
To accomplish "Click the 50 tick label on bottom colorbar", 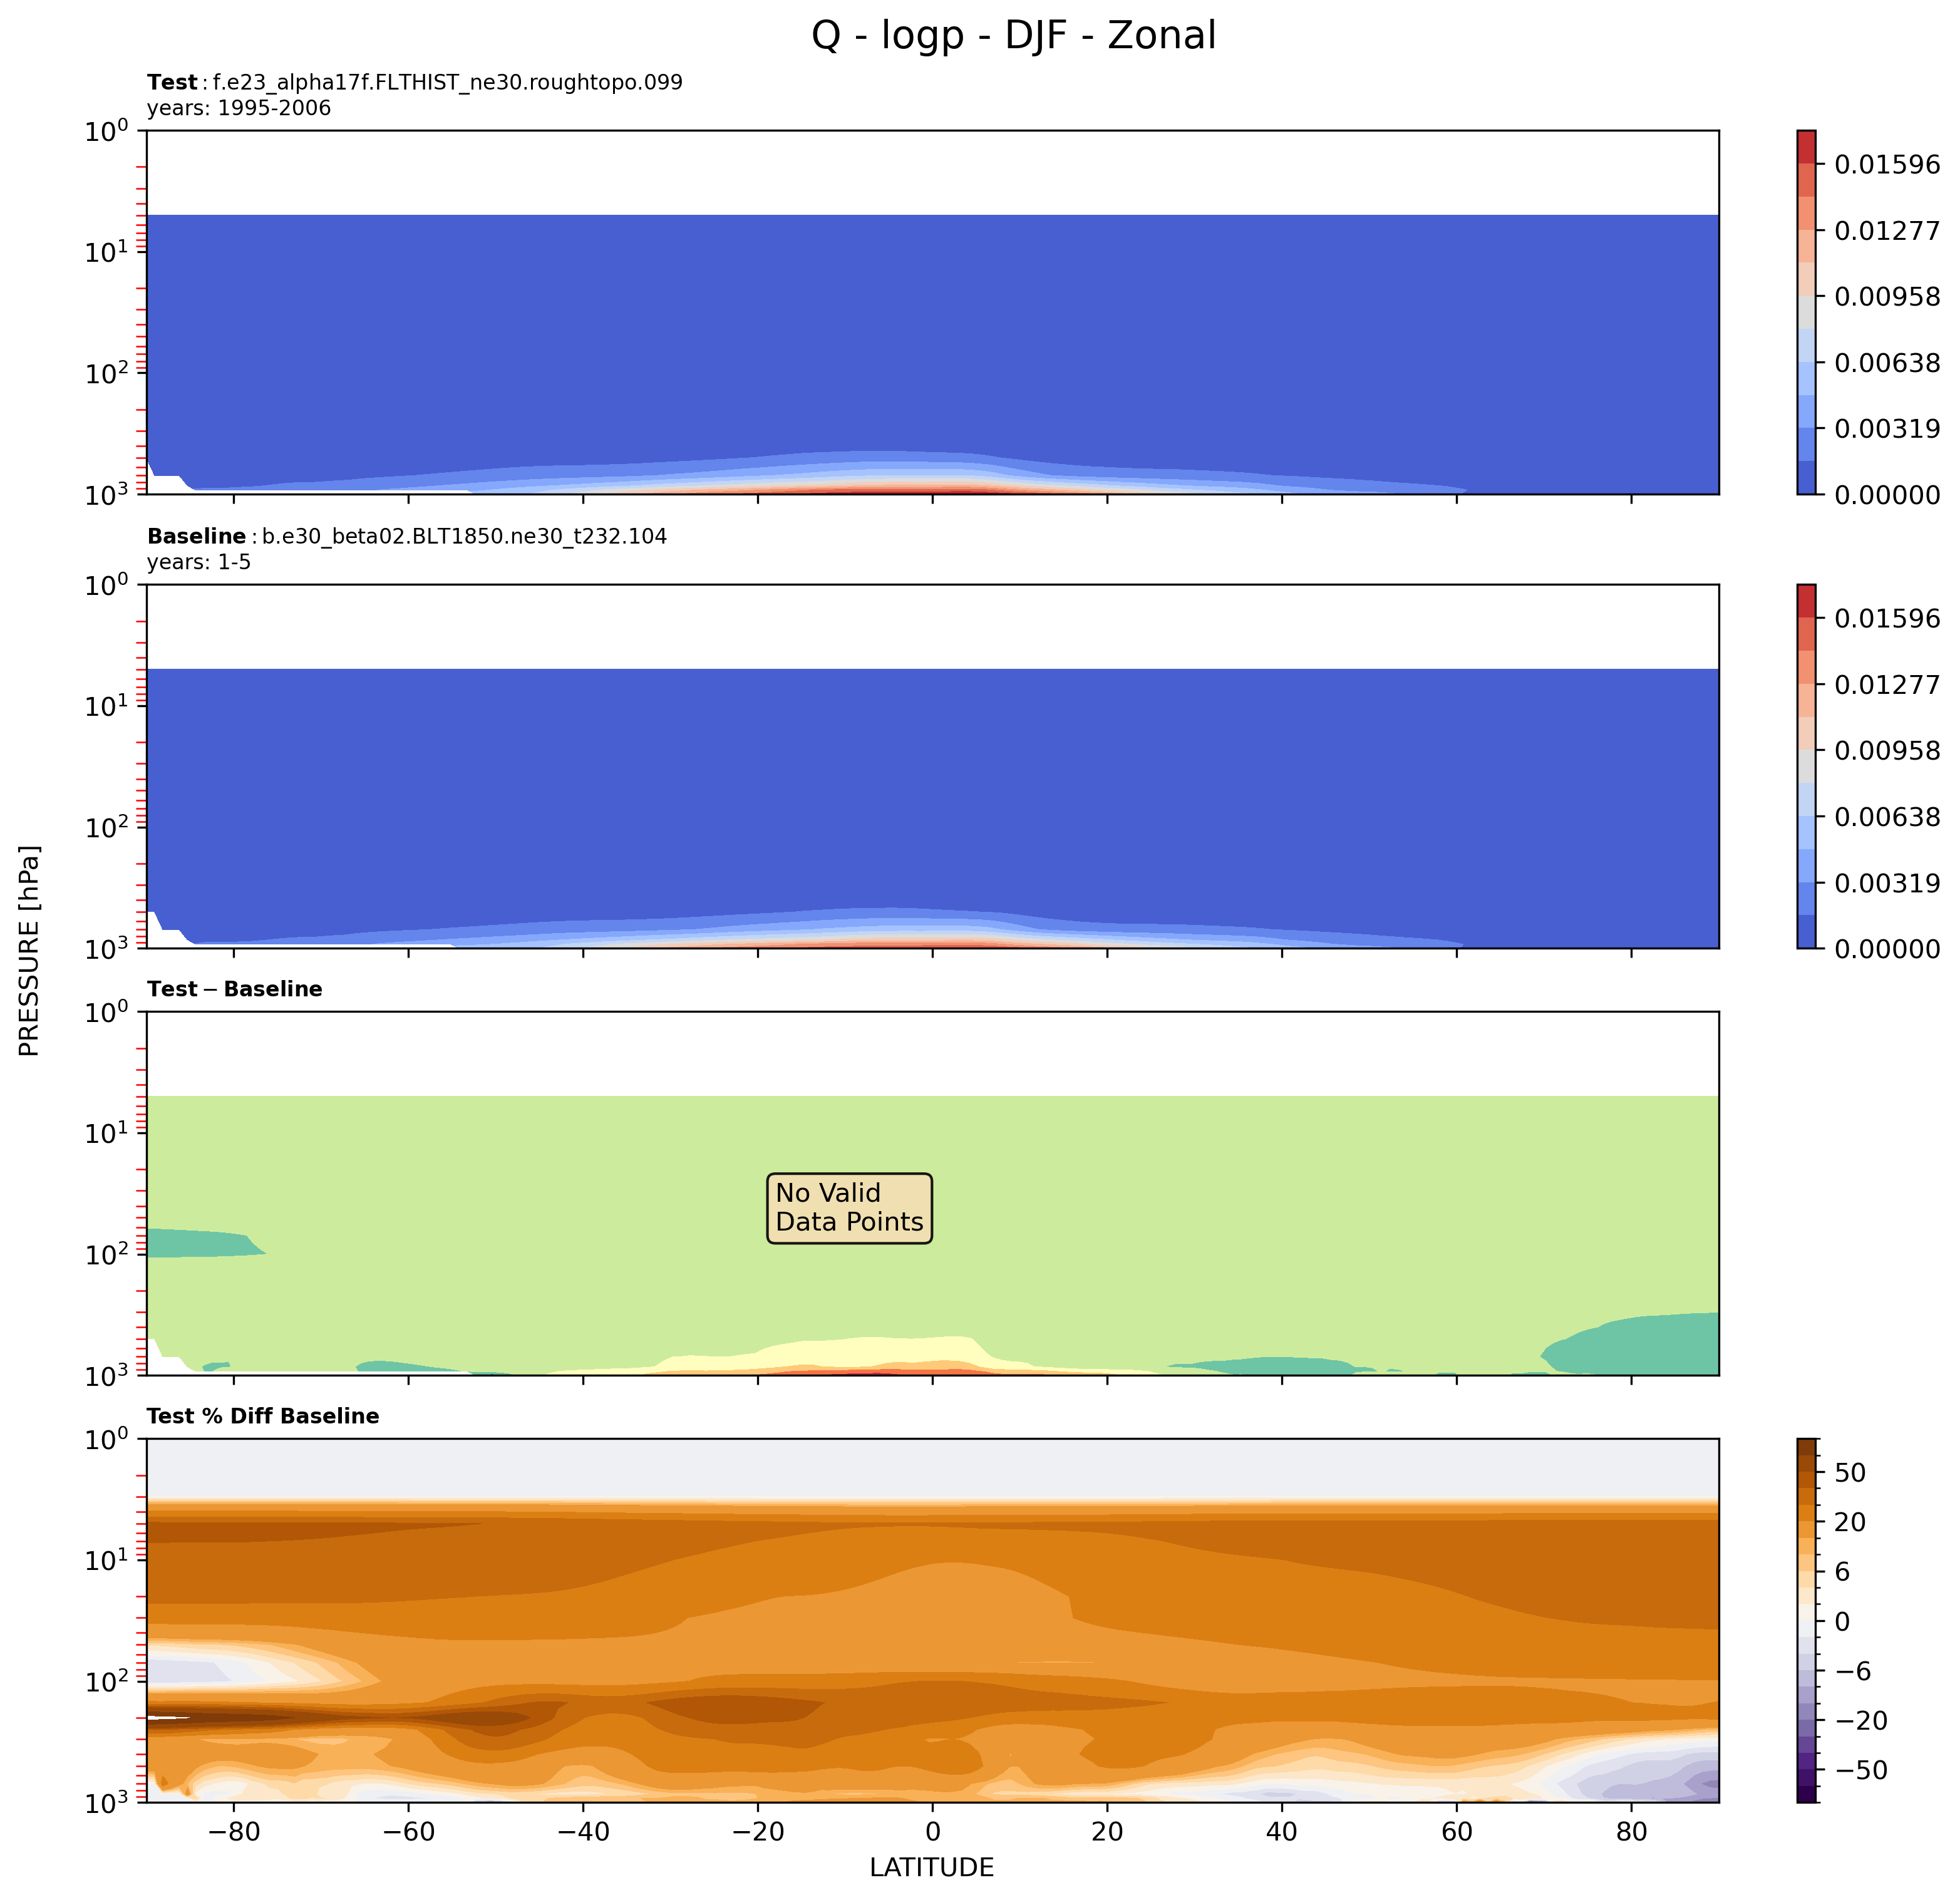I will 1850,1473.
